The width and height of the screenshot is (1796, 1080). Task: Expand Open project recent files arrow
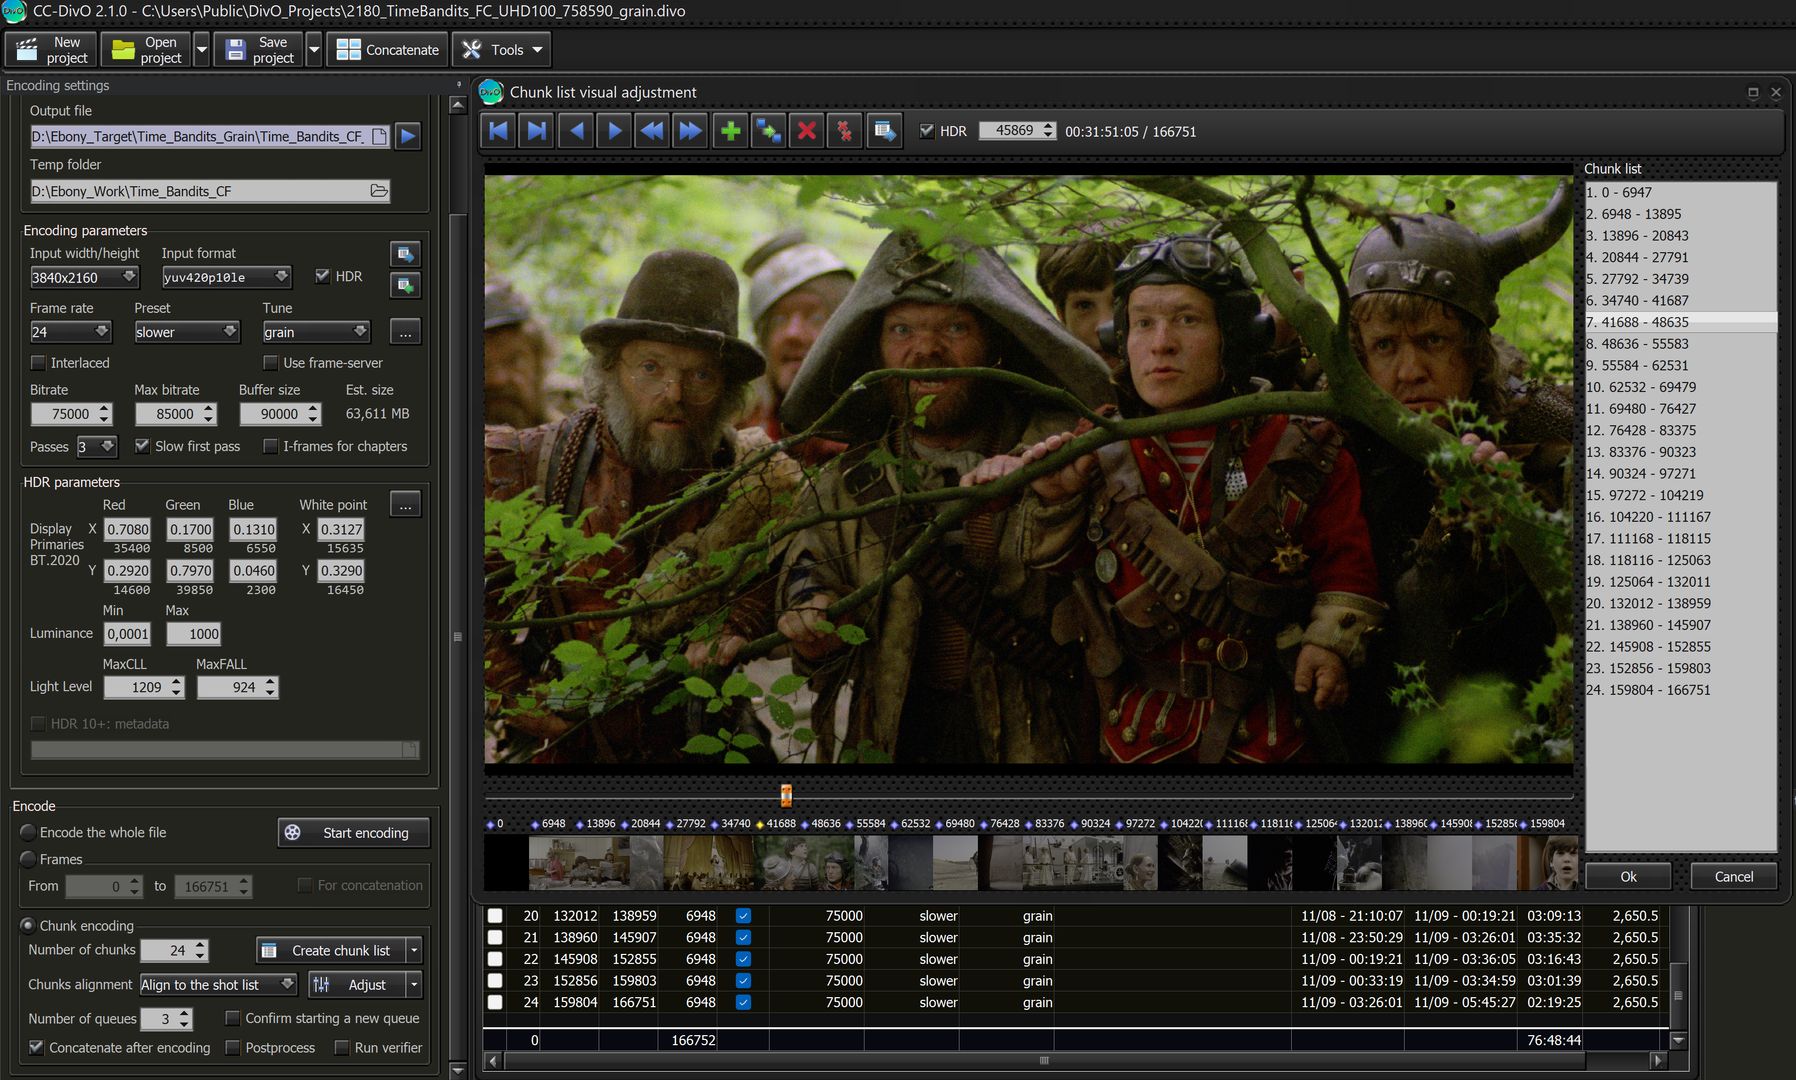coord(201,49)
